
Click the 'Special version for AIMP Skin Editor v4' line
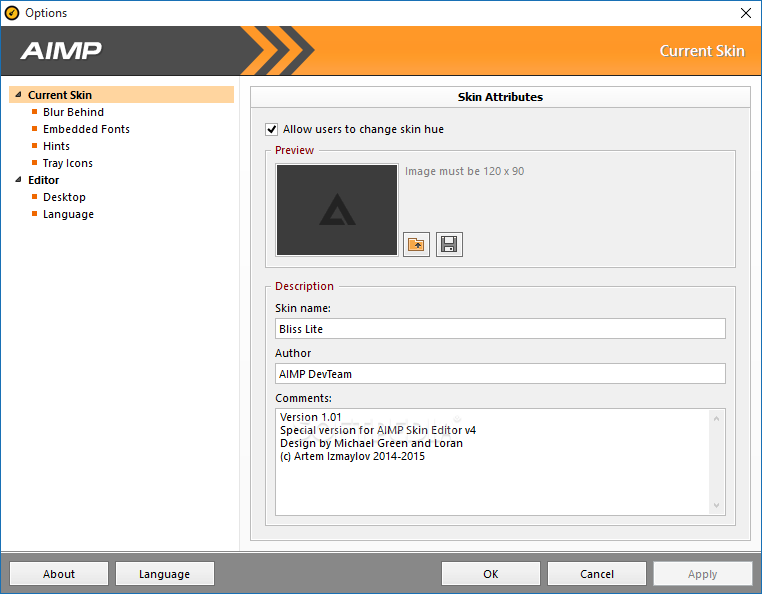coord(378,430)
